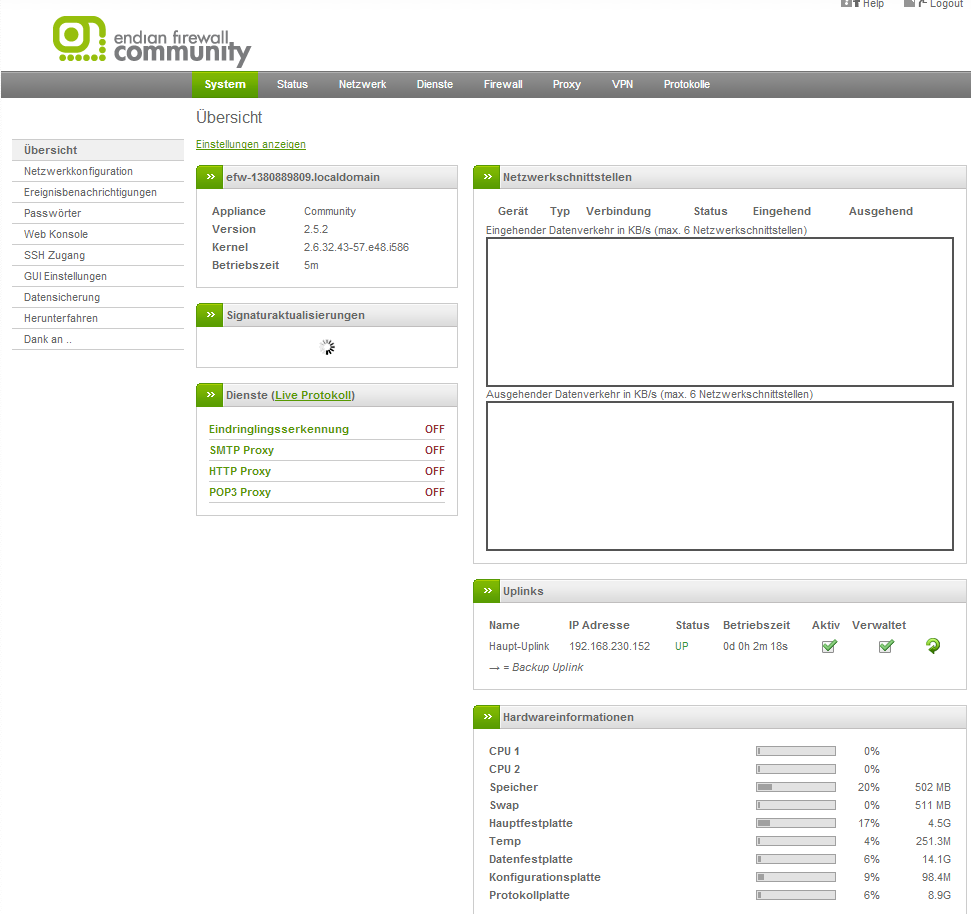Click the Speicher usage bar

(x=795, y=787)
